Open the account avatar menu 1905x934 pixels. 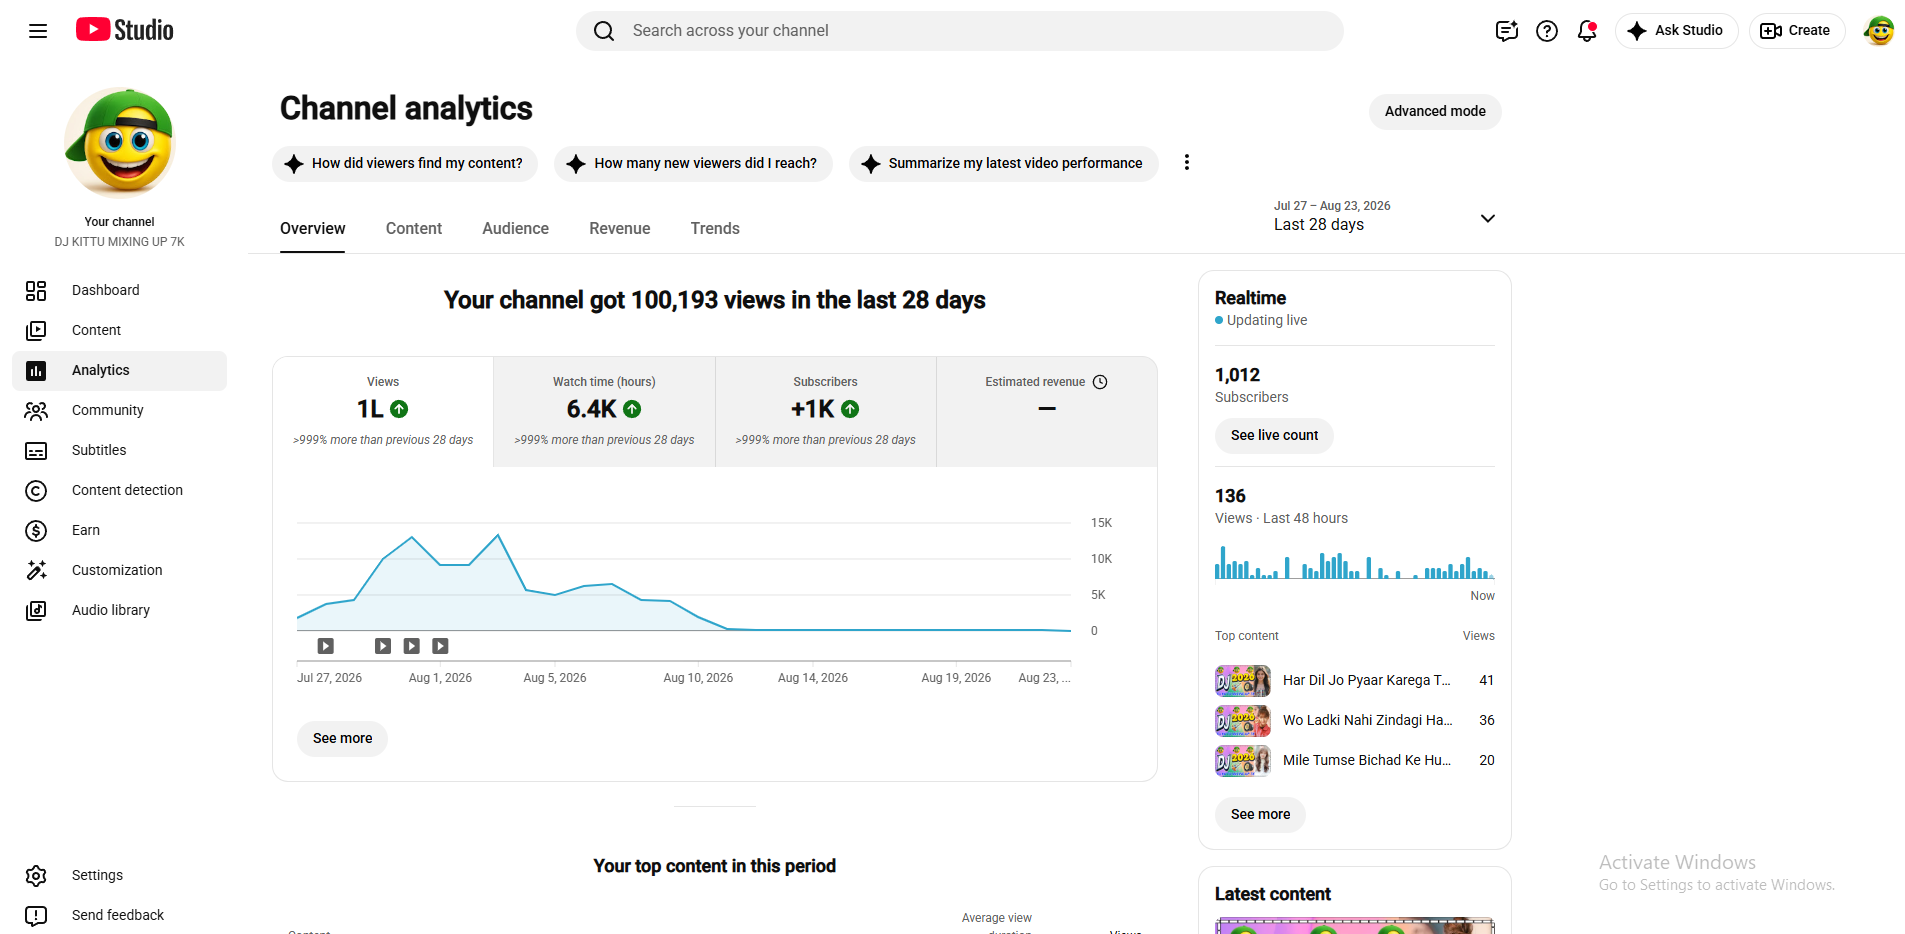click(1879, 31)
